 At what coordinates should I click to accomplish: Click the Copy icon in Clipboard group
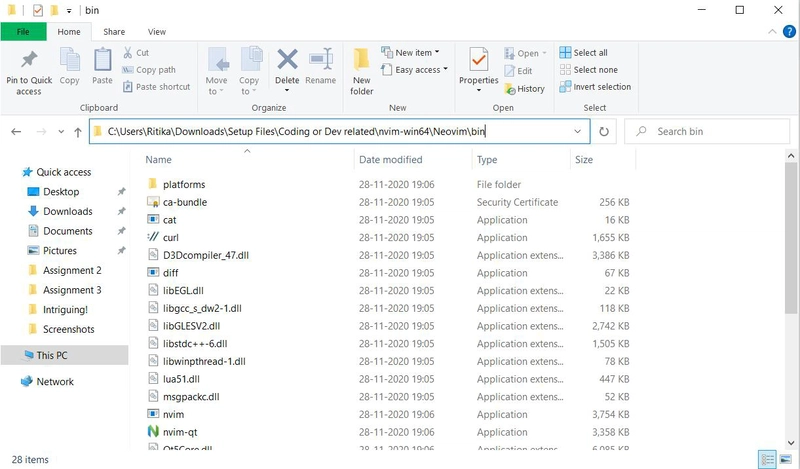pos(69,60)
